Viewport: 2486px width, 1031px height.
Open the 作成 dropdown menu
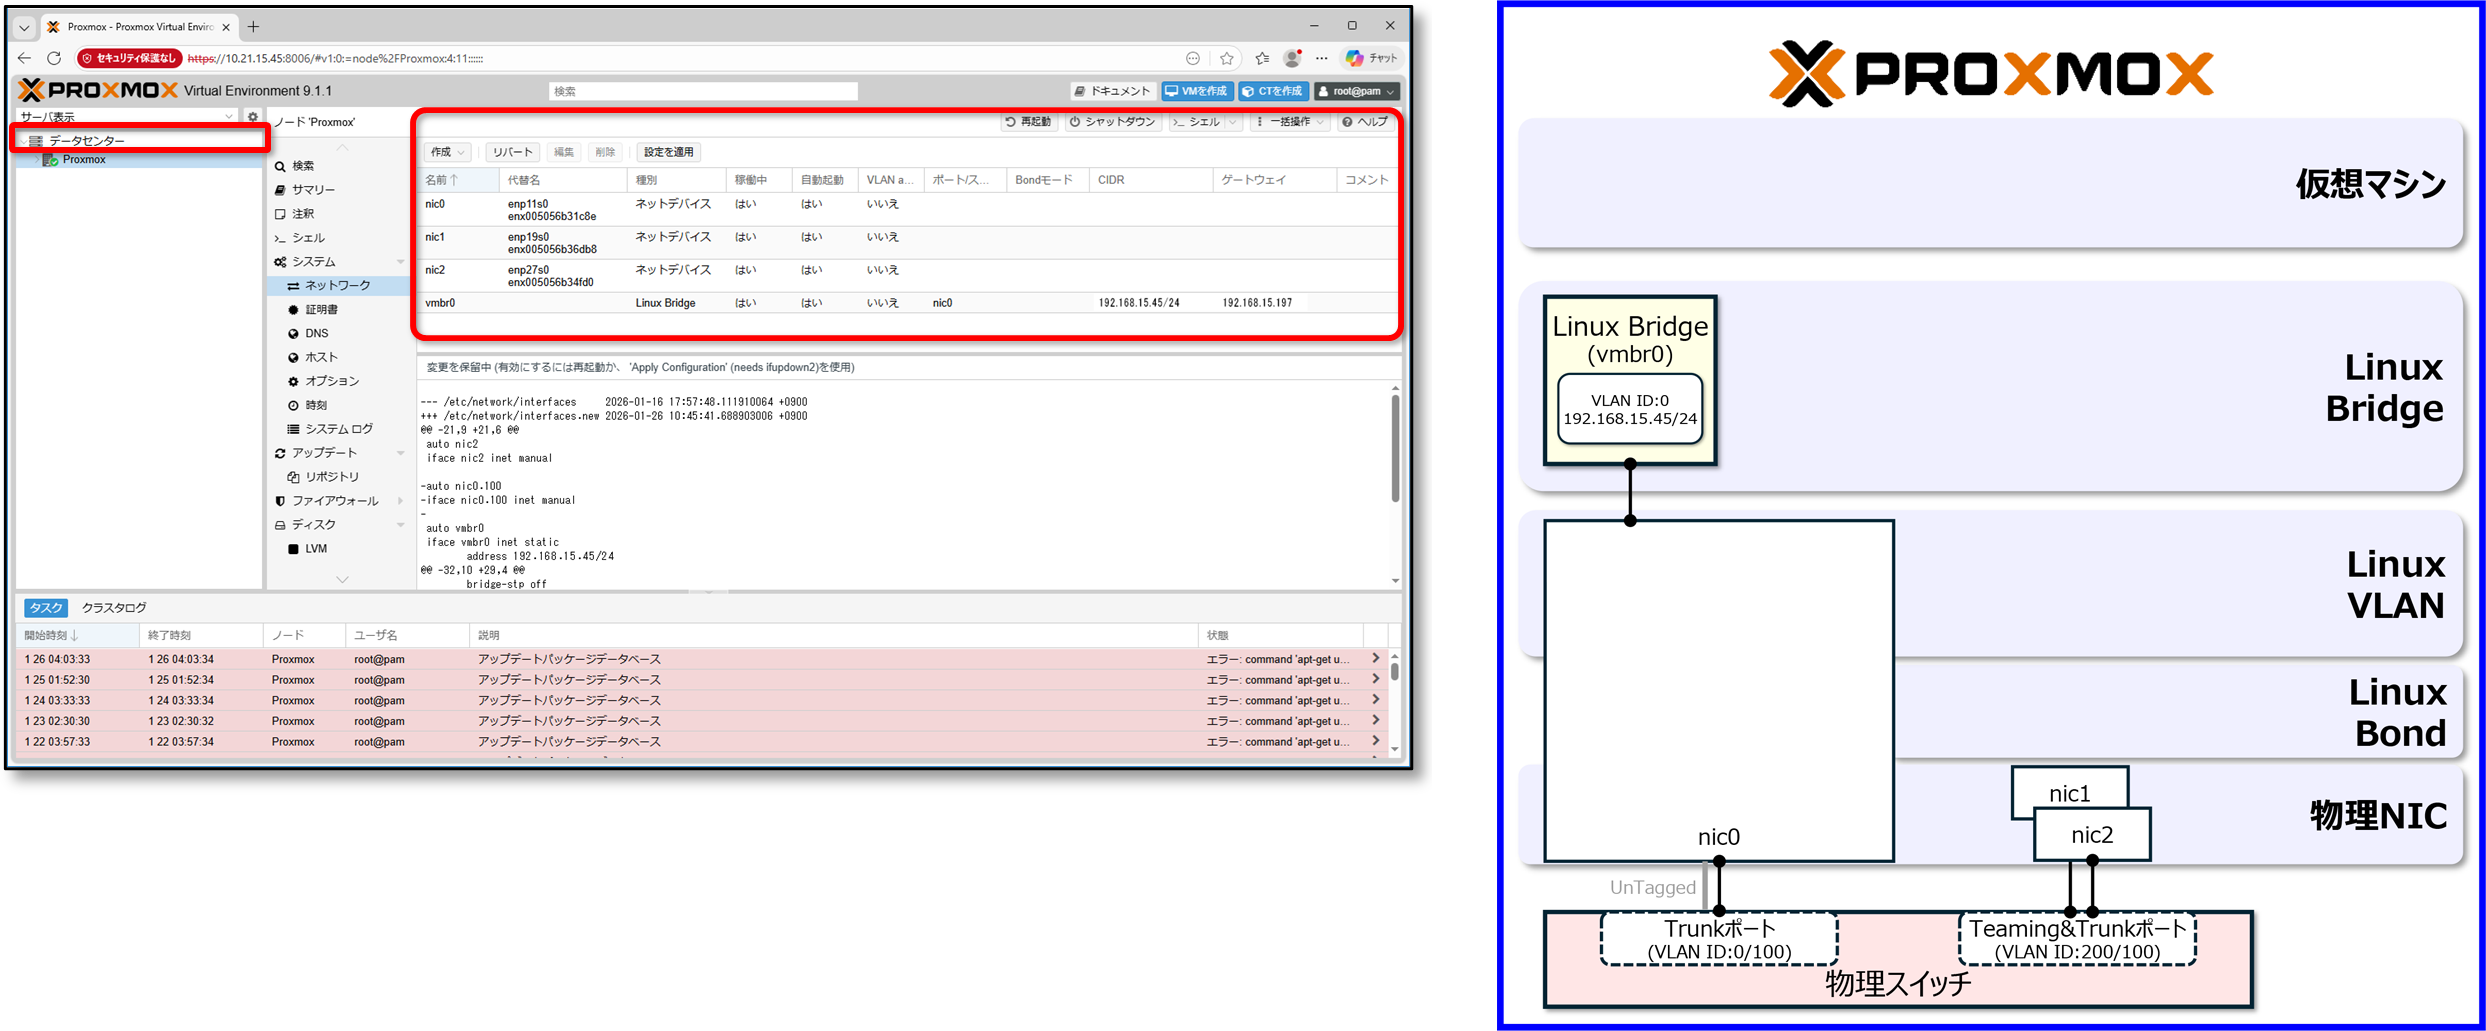[x=446, y=152]
